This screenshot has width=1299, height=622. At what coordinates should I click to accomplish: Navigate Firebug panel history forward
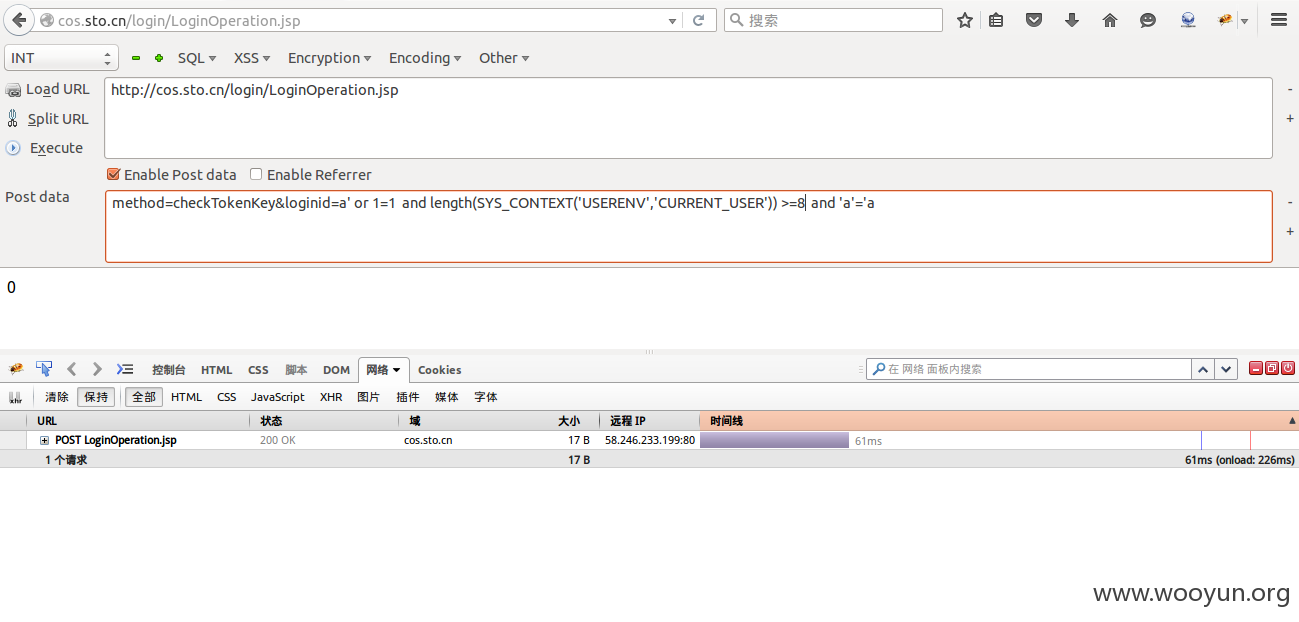(97, 369)
